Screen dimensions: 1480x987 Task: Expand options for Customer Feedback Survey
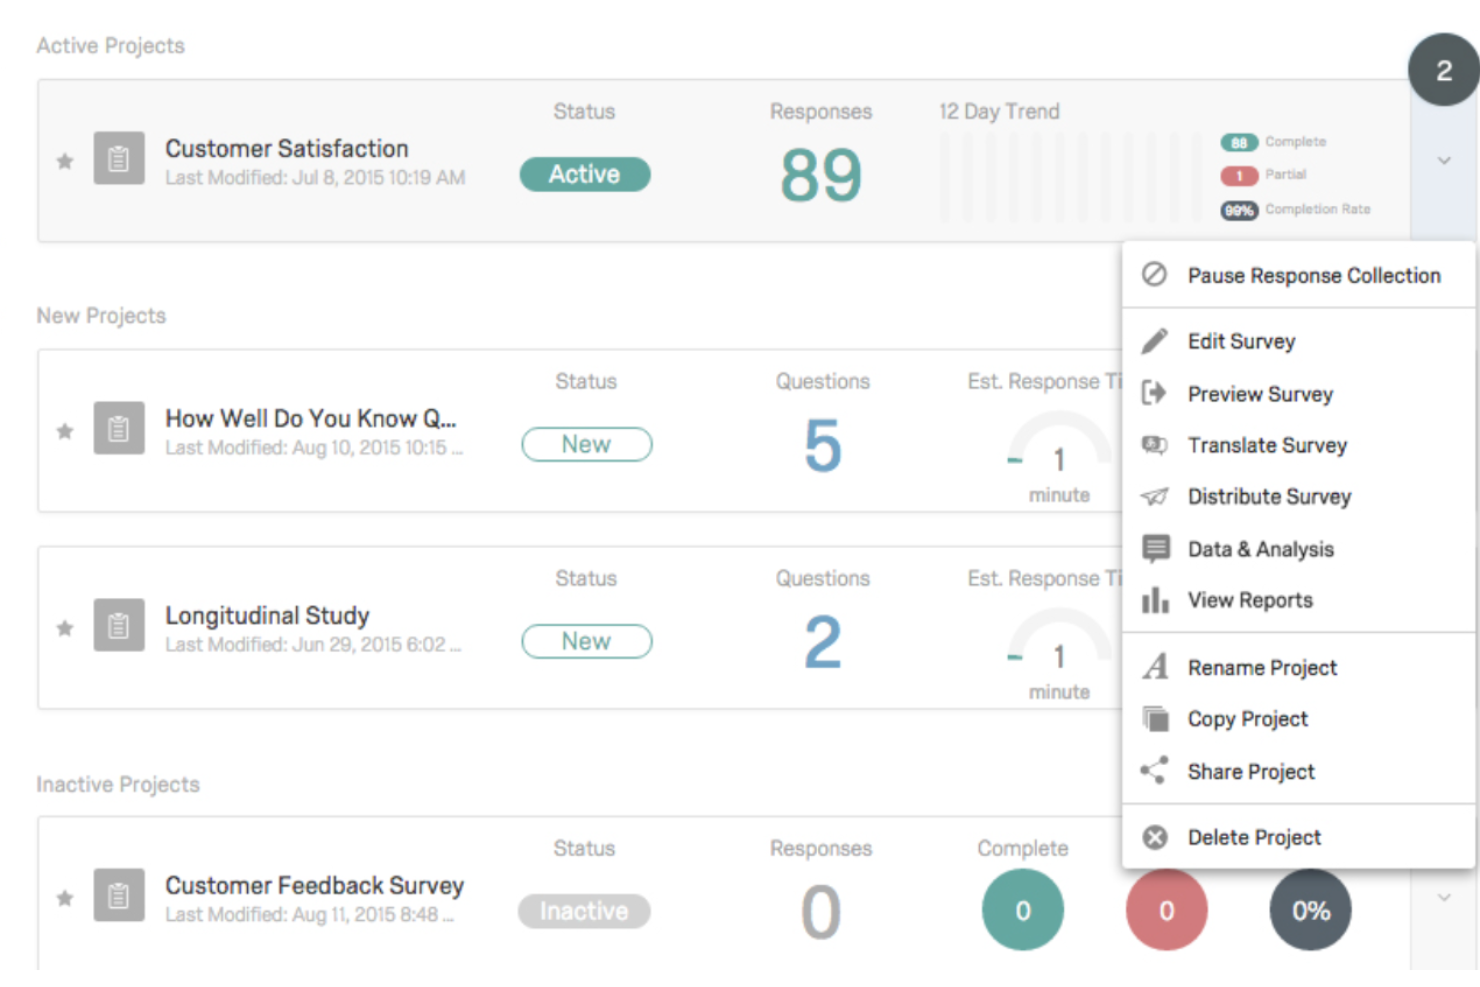(1443, 897)
